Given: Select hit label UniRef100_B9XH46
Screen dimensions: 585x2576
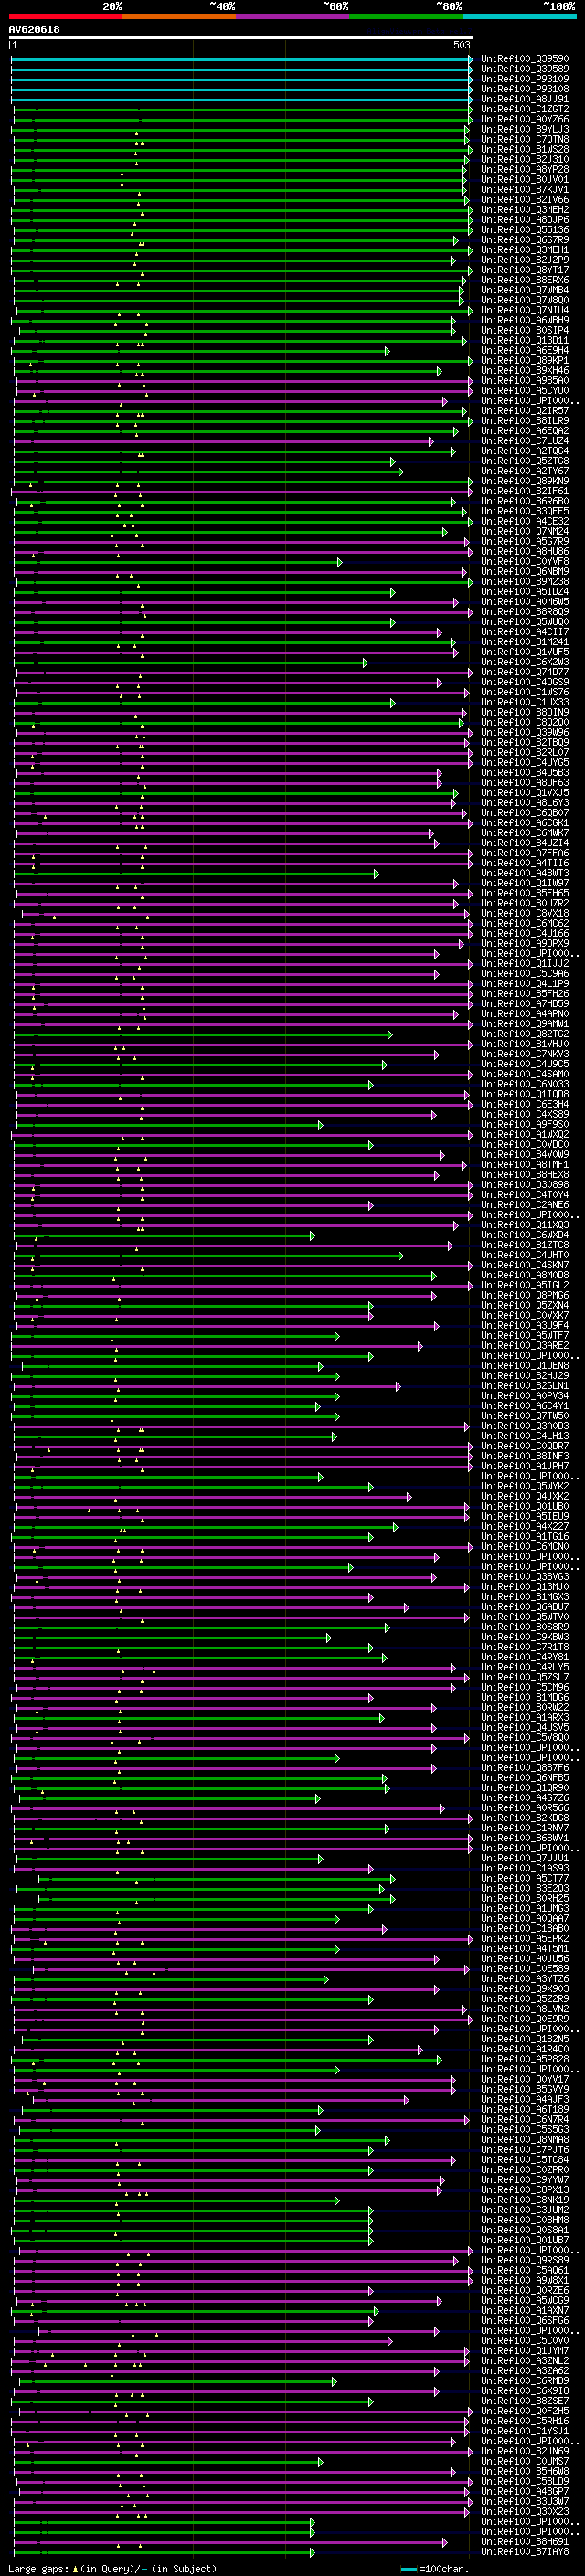Looking at the screenshot, I should (x=525, y=371).
